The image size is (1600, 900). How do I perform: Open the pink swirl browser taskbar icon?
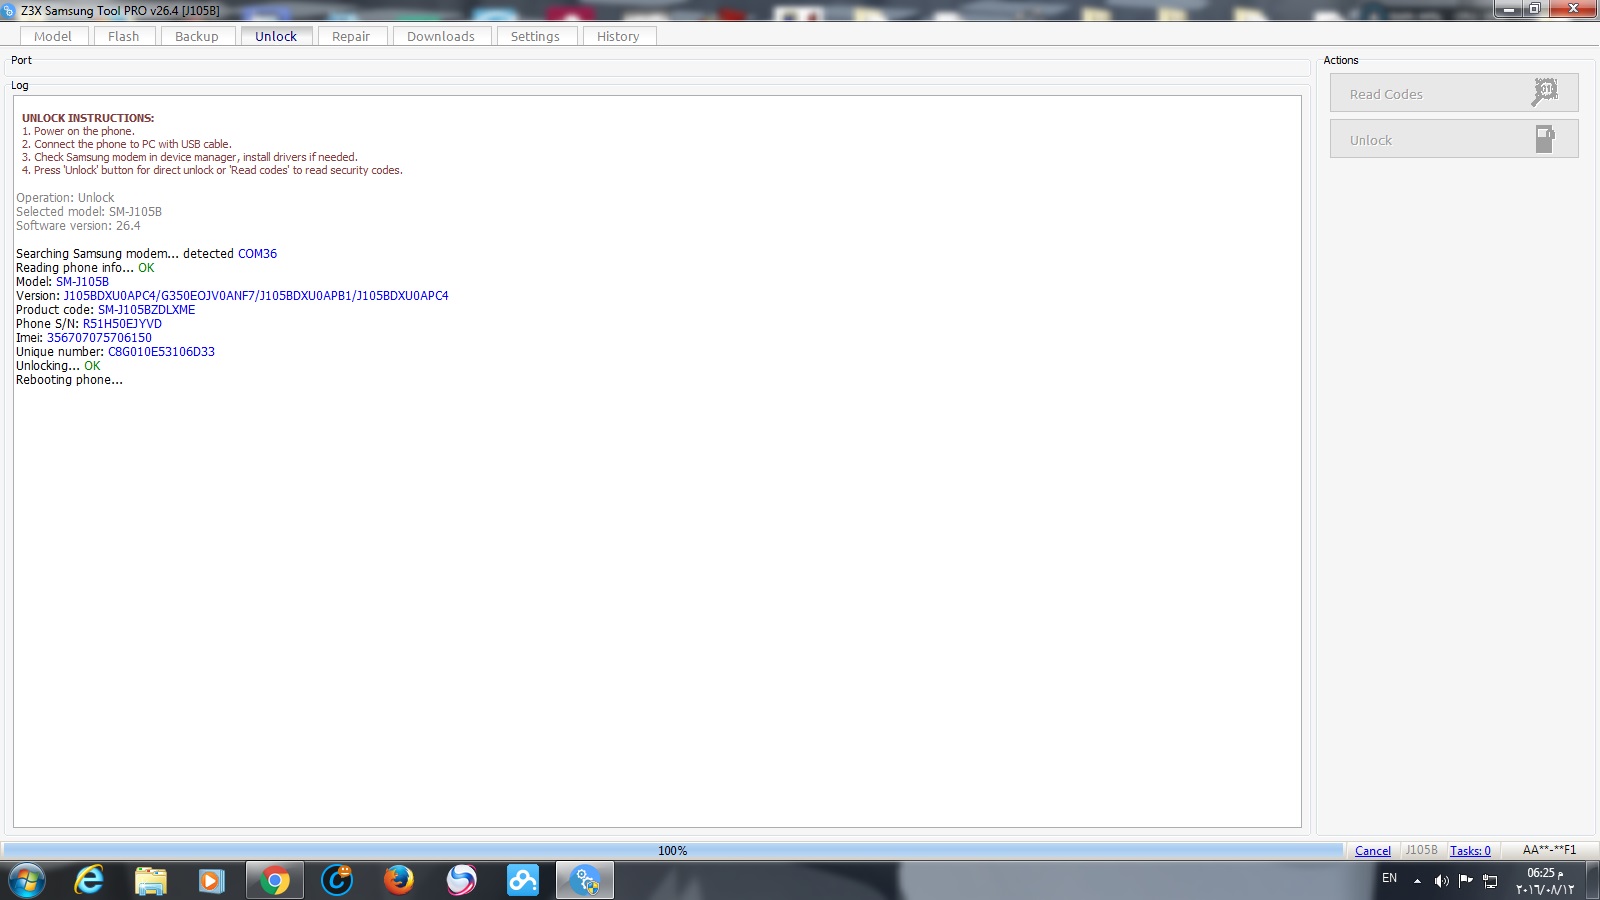[461, 881]
